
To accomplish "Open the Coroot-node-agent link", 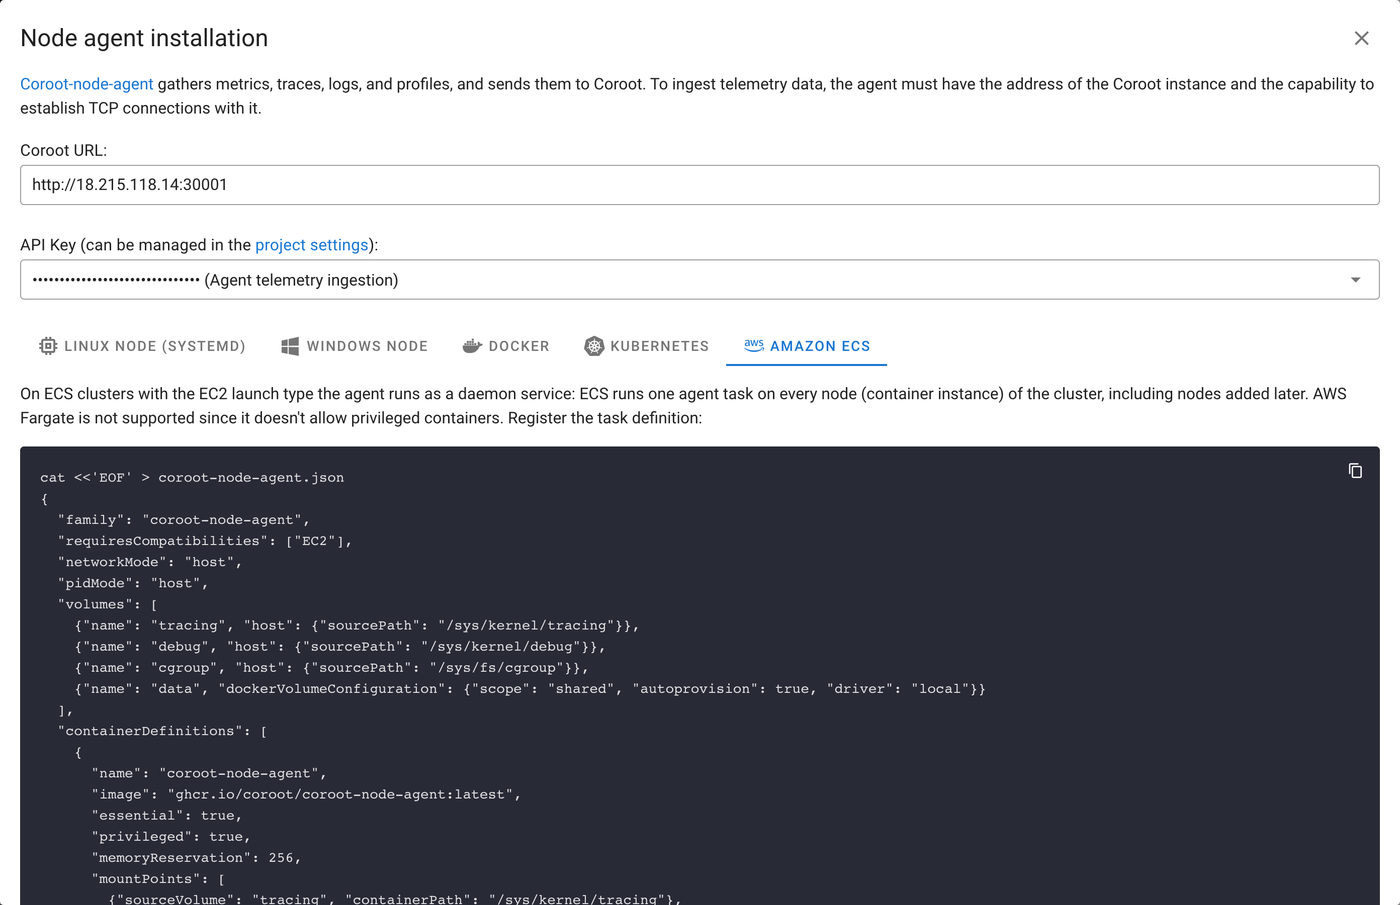I will point(87,84).
